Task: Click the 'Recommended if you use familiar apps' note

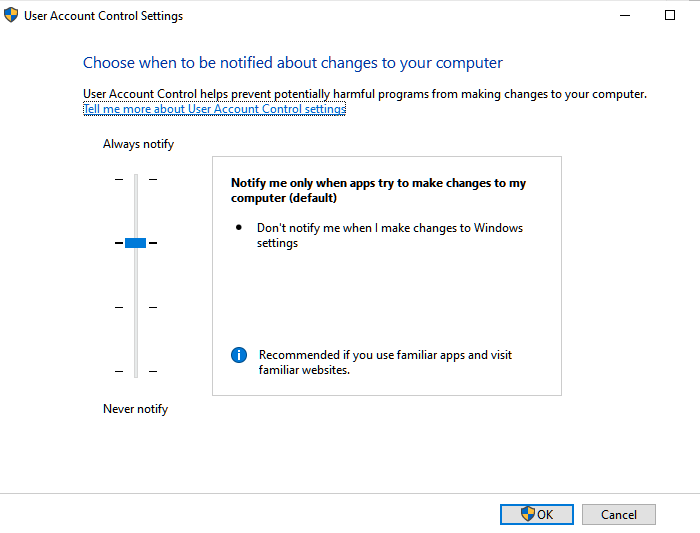Action: point(385,362)
